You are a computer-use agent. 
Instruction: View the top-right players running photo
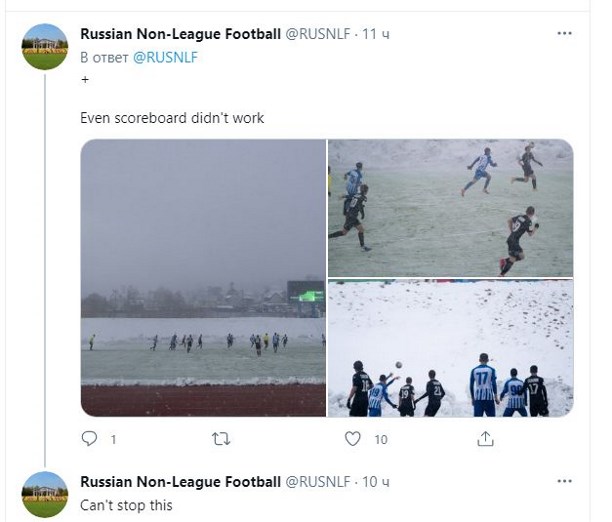450,207
